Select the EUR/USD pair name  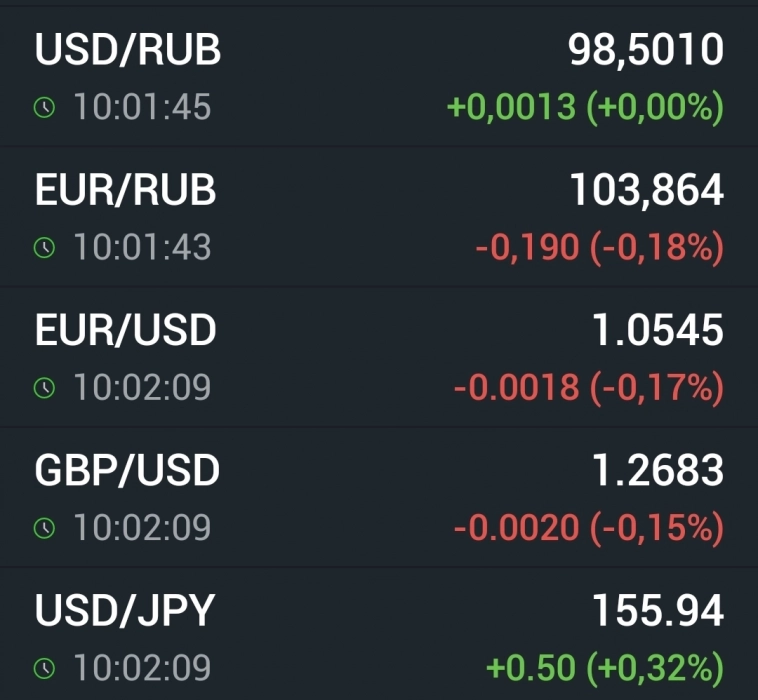(x=126, y=330)
